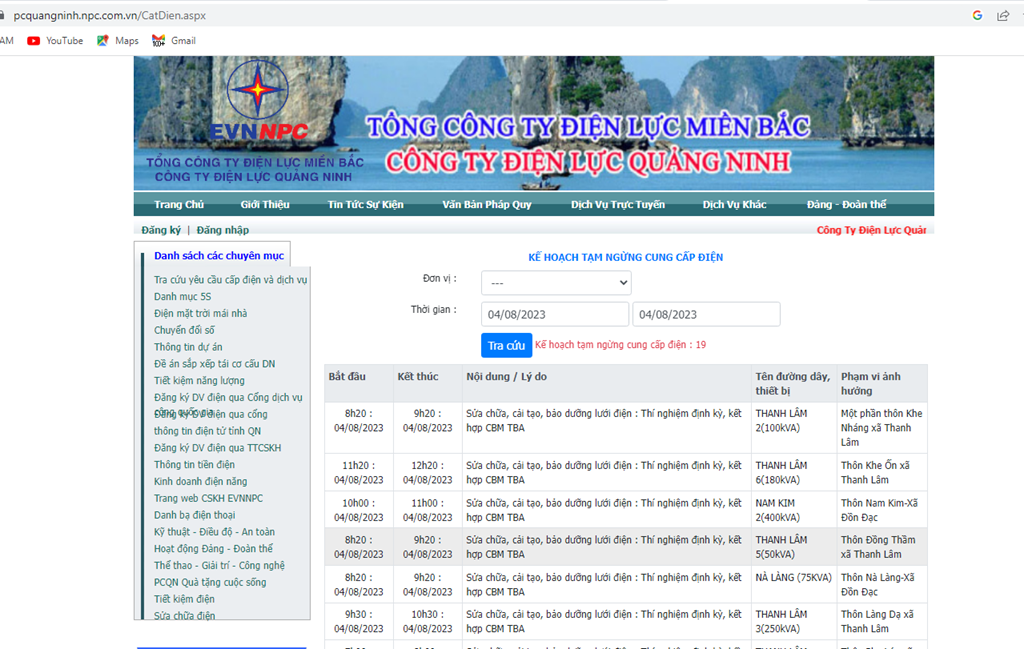
Task: Click the share page icon
Action: click(x=1003, y=15)
